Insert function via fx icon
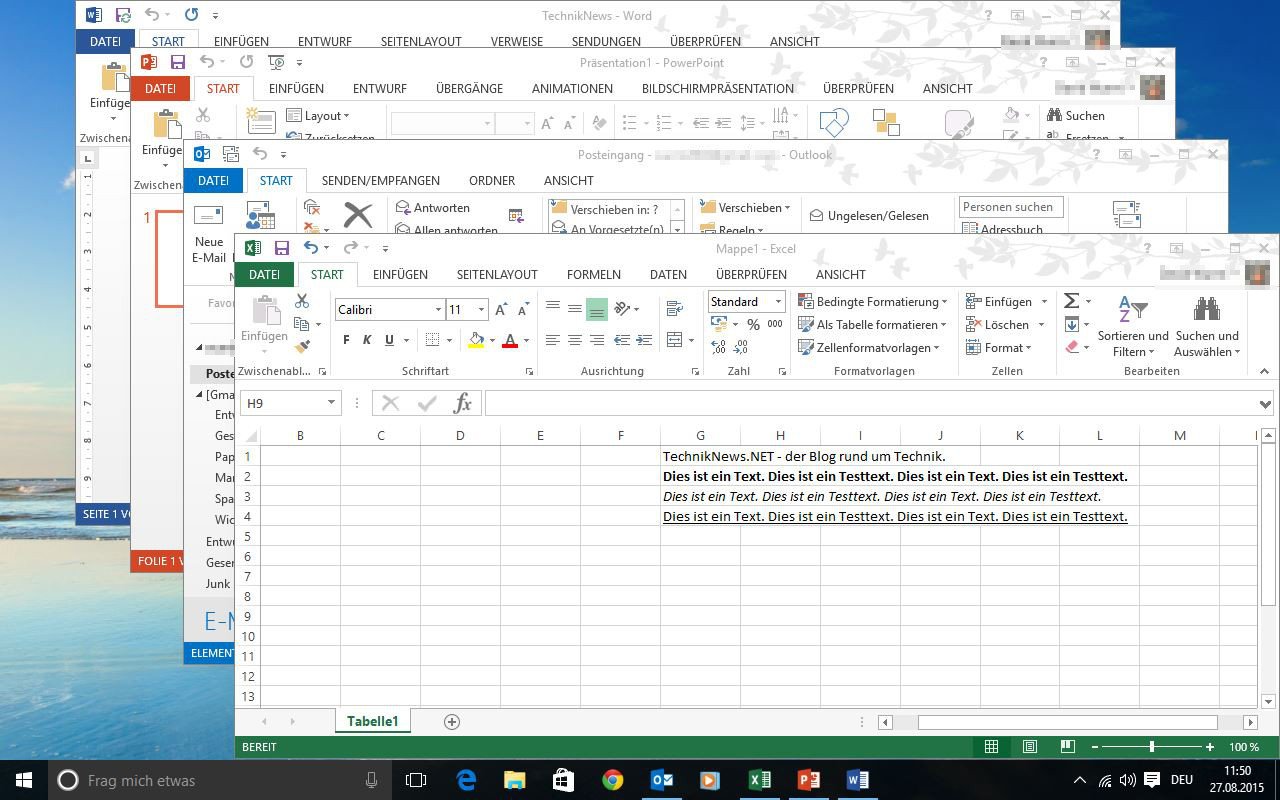 click(x=462, y=403)
